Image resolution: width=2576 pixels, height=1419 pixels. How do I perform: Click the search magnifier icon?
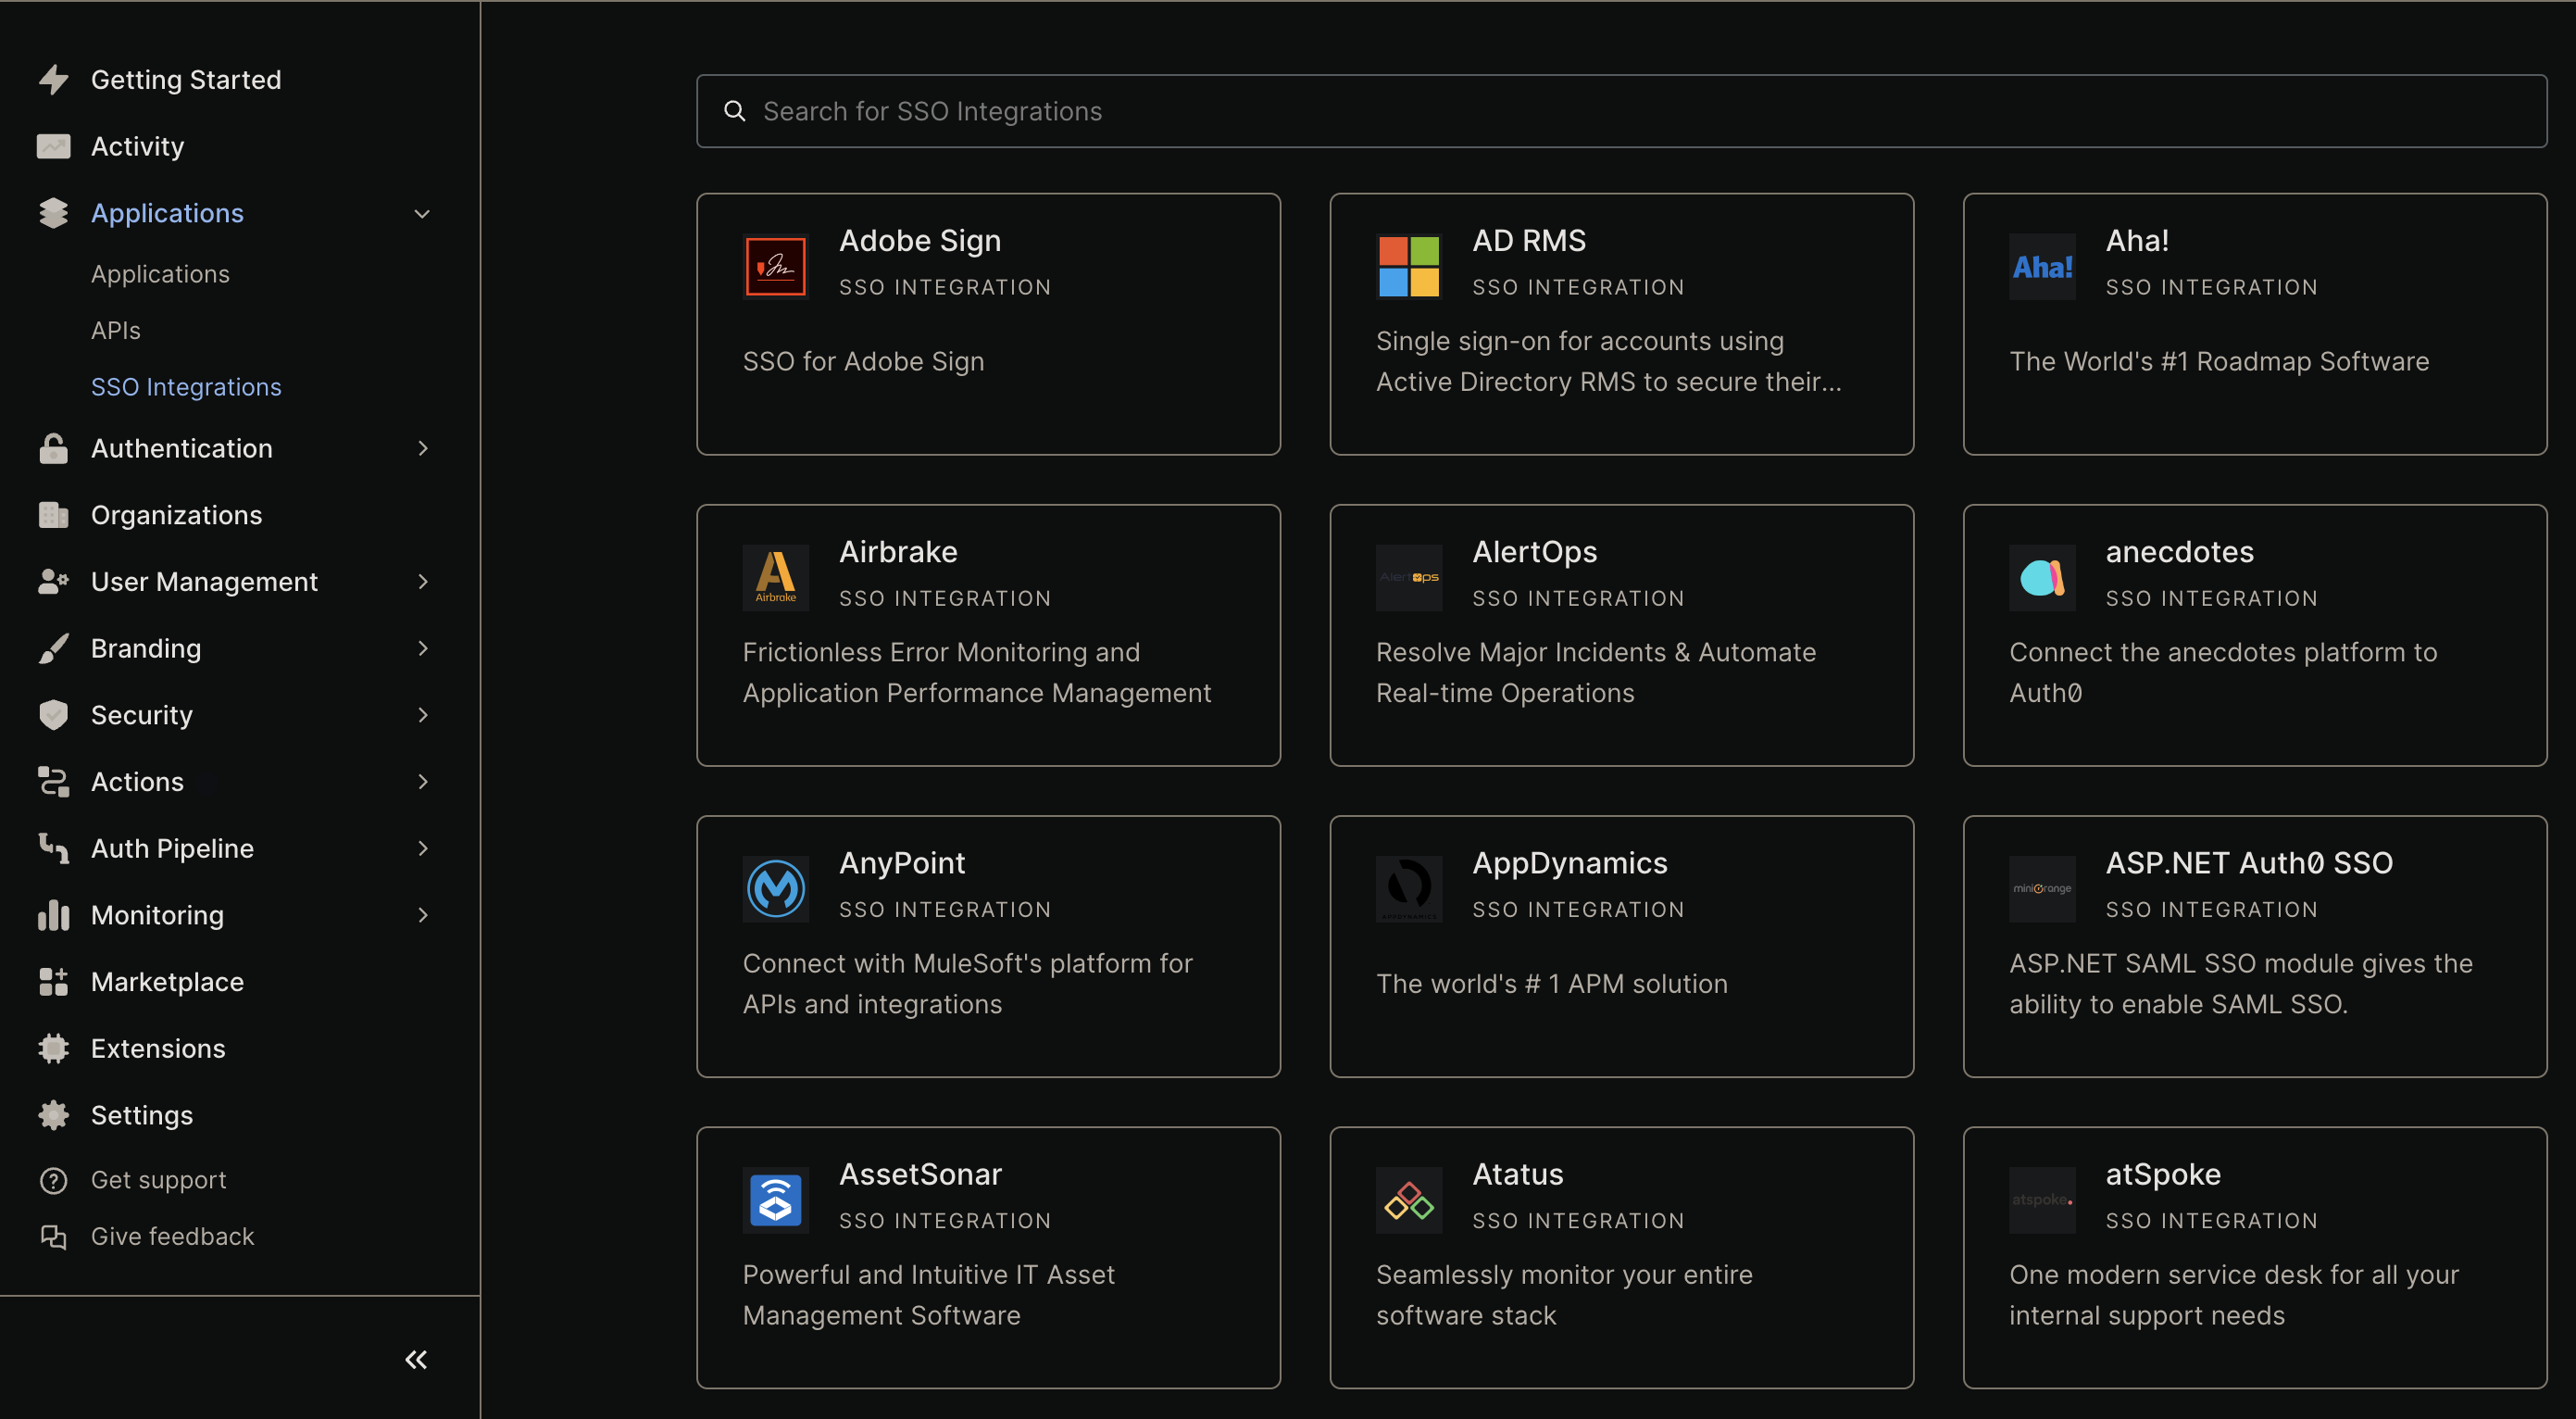(734, 111)
